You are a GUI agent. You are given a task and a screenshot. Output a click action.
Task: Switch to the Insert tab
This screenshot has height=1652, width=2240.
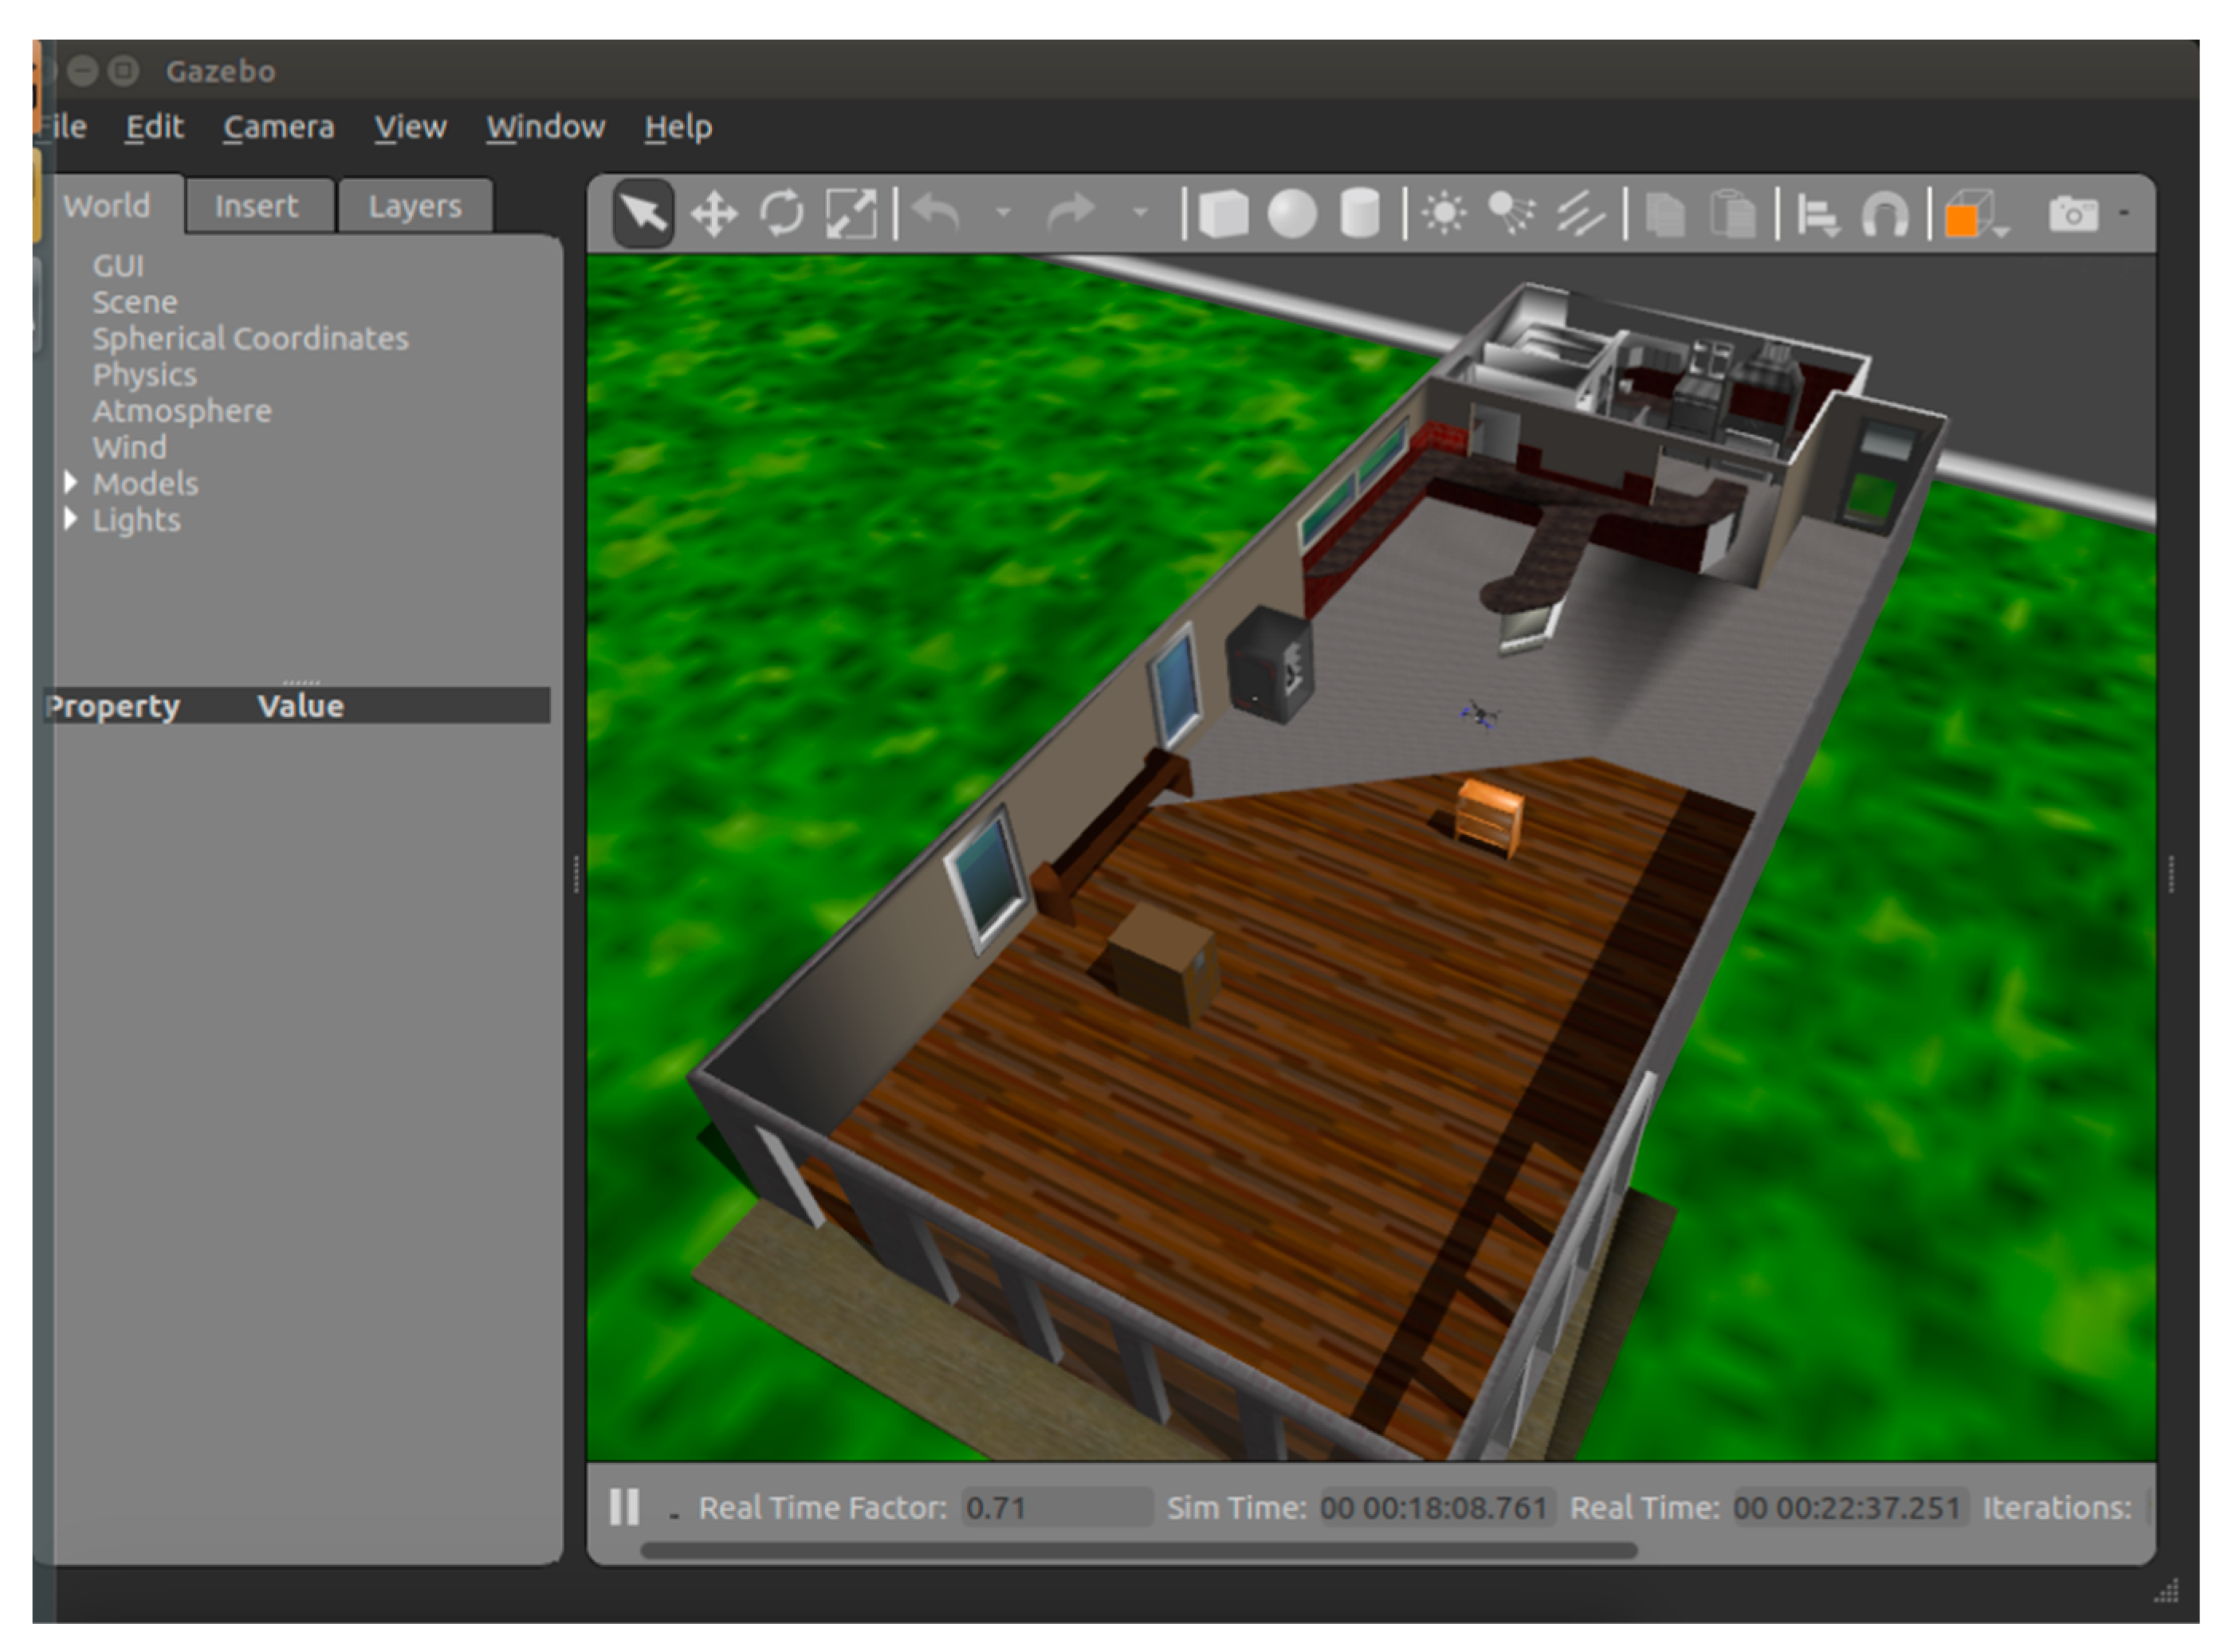[256, 206]
